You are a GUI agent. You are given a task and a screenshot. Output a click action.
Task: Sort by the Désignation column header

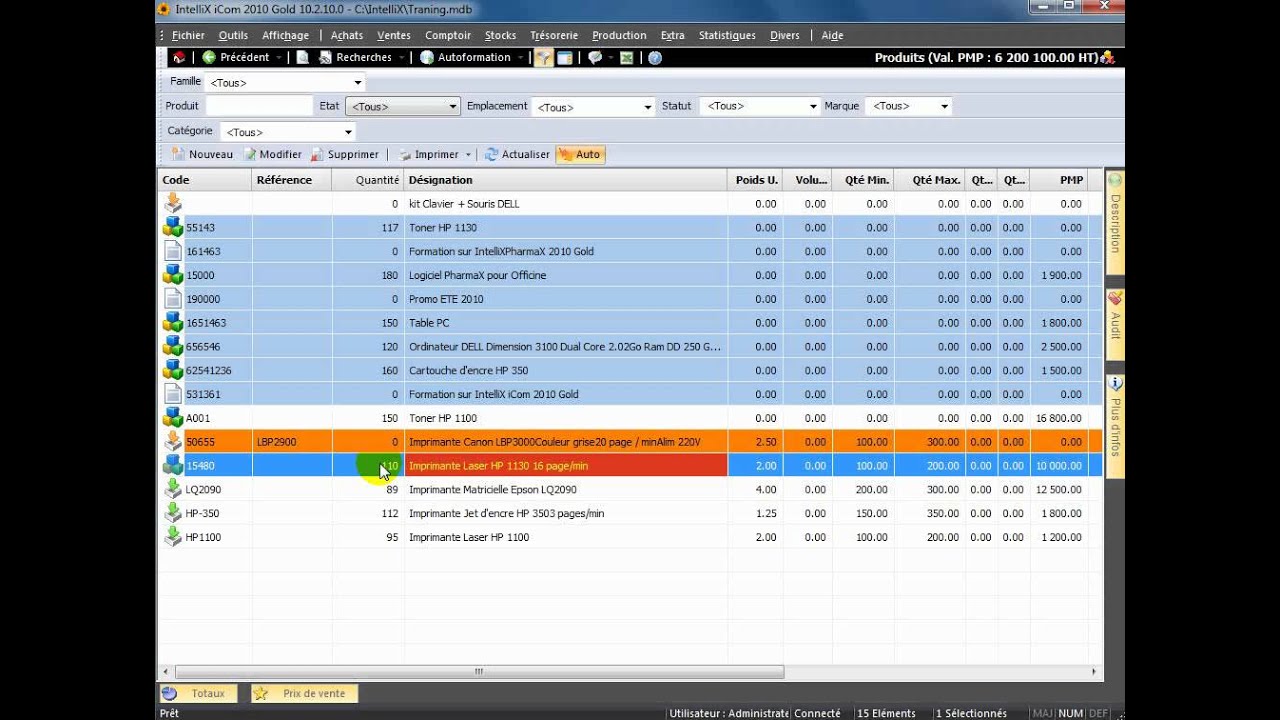point(565,180)
